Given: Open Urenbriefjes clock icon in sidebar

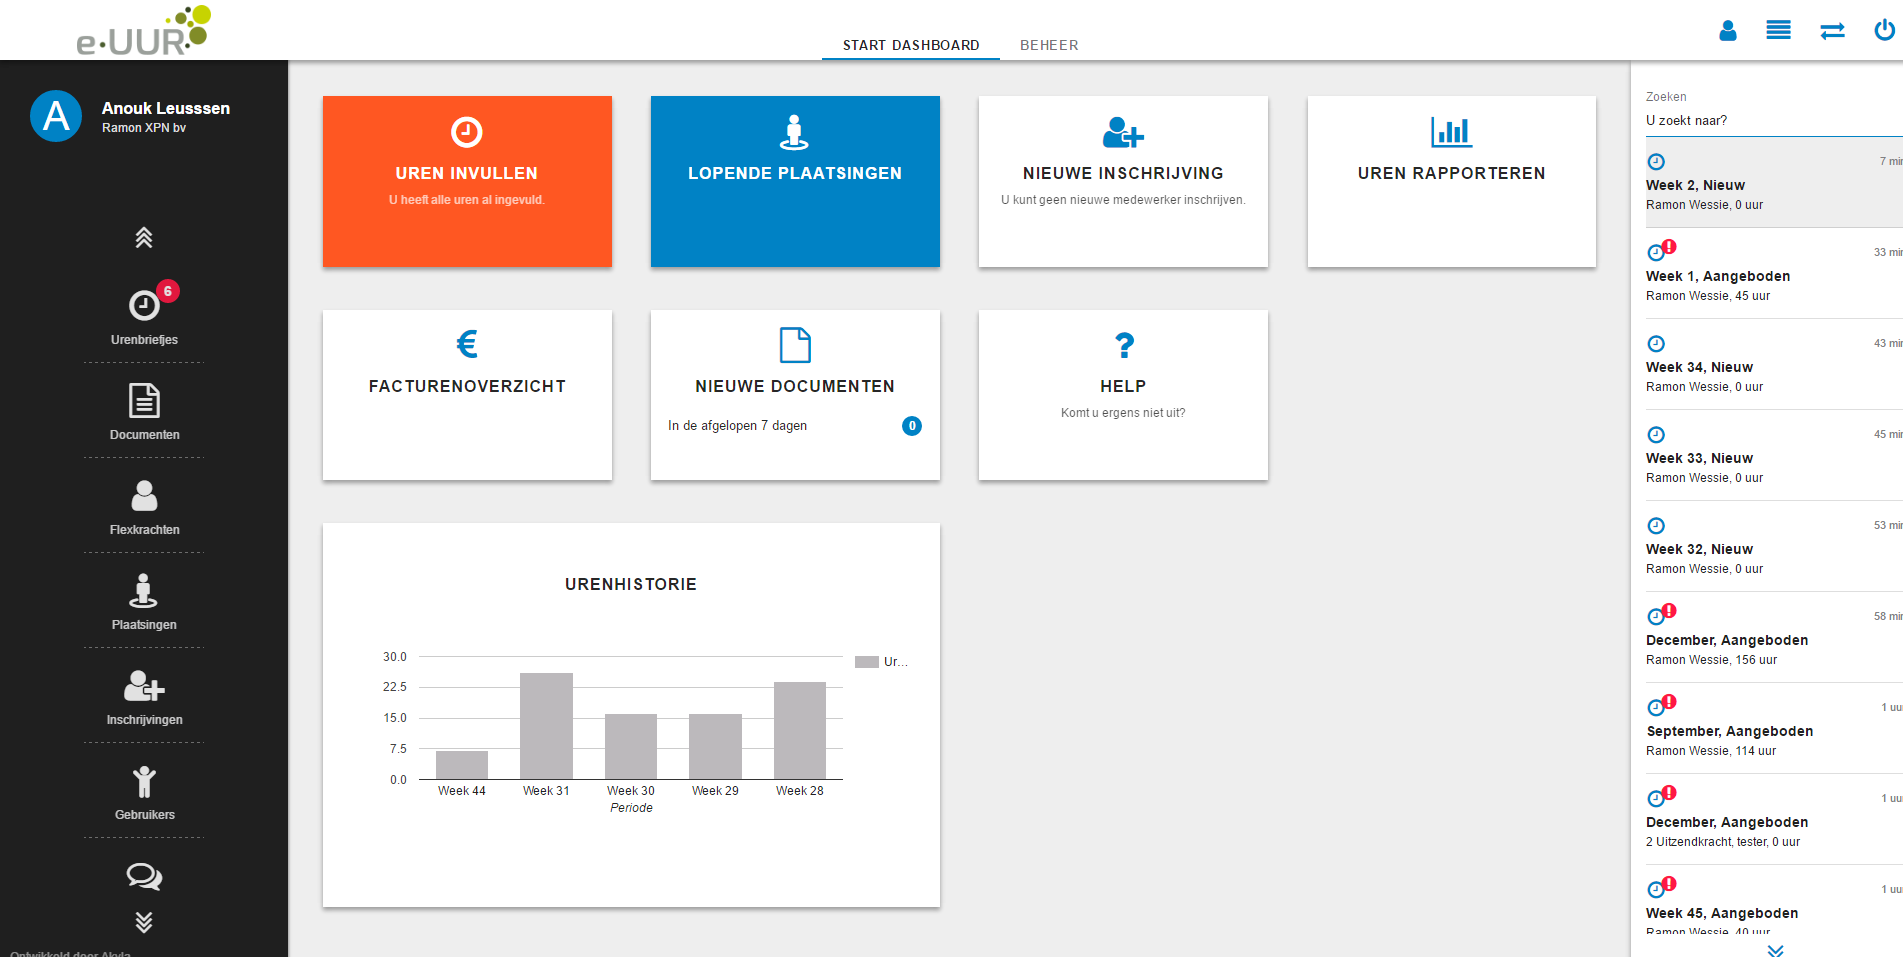Looking at the screenshot, I should pos(144,305).
